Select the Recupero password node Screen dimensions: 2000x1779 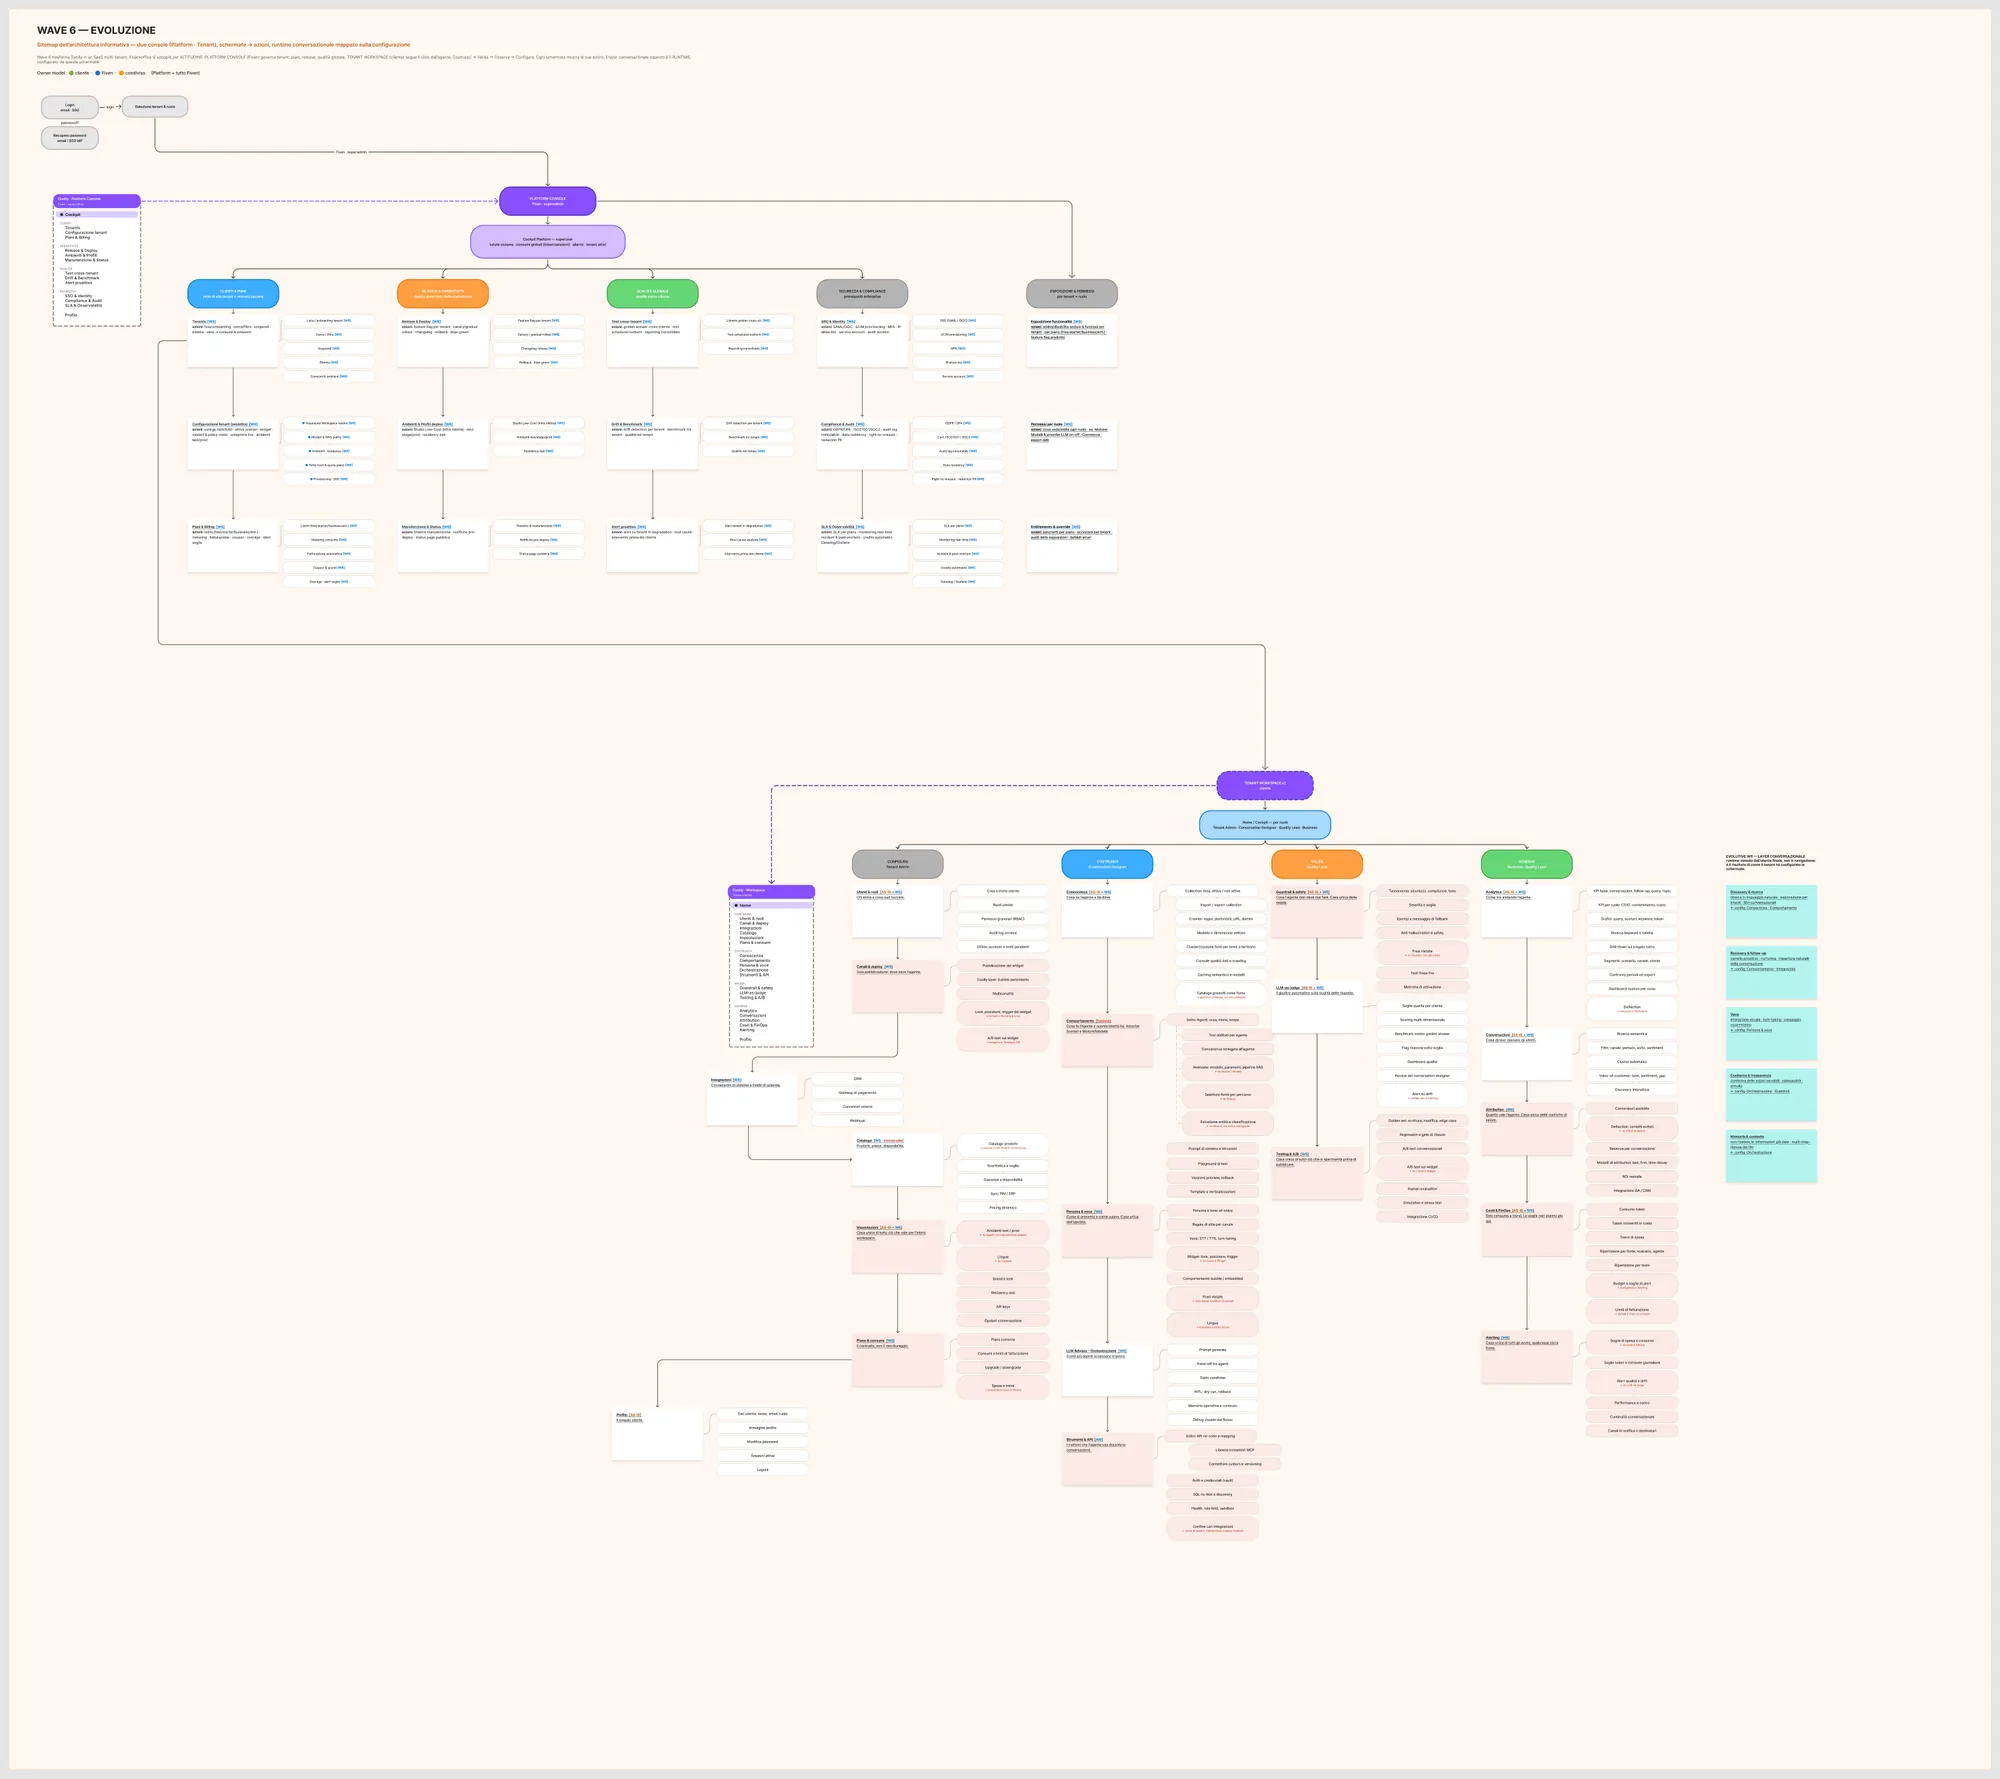pyautogui.click(x=70, y=138)
